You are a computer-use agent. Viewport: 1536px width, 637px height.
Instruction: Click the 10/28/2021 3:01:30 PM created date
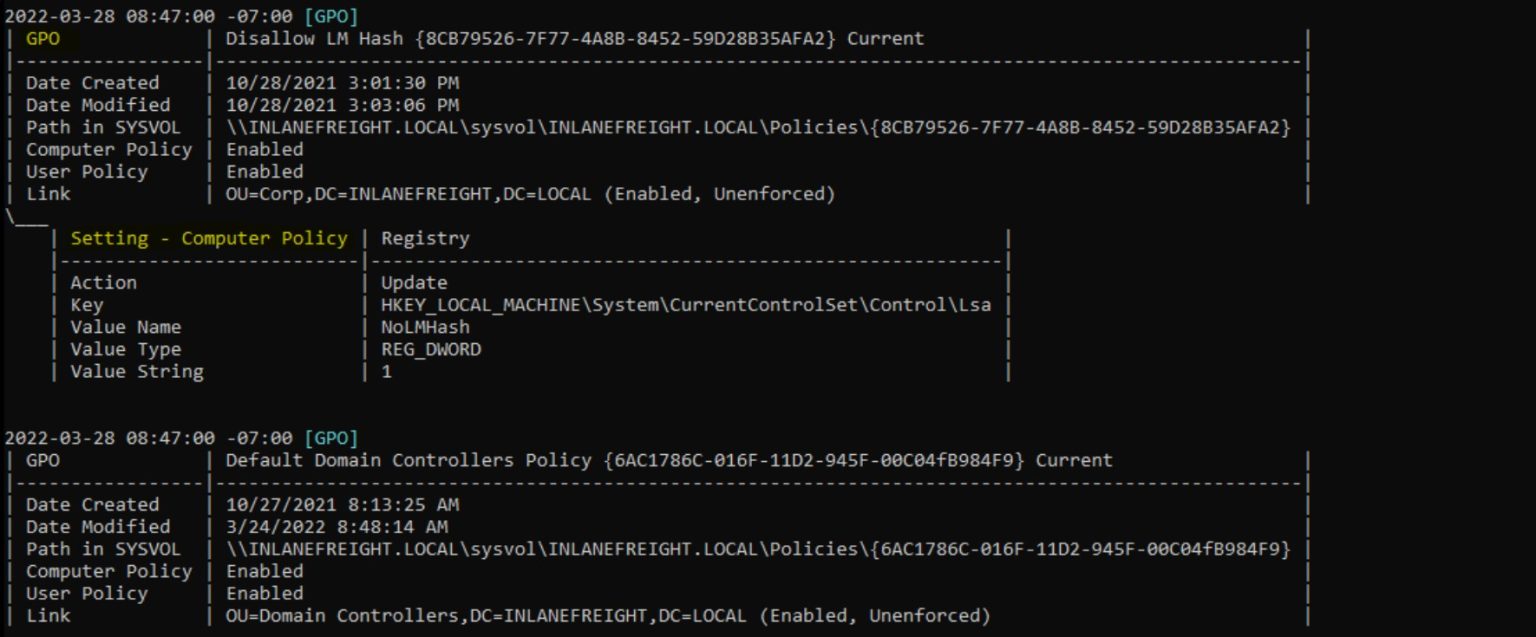pyautogui.click(x=342, y=83)
